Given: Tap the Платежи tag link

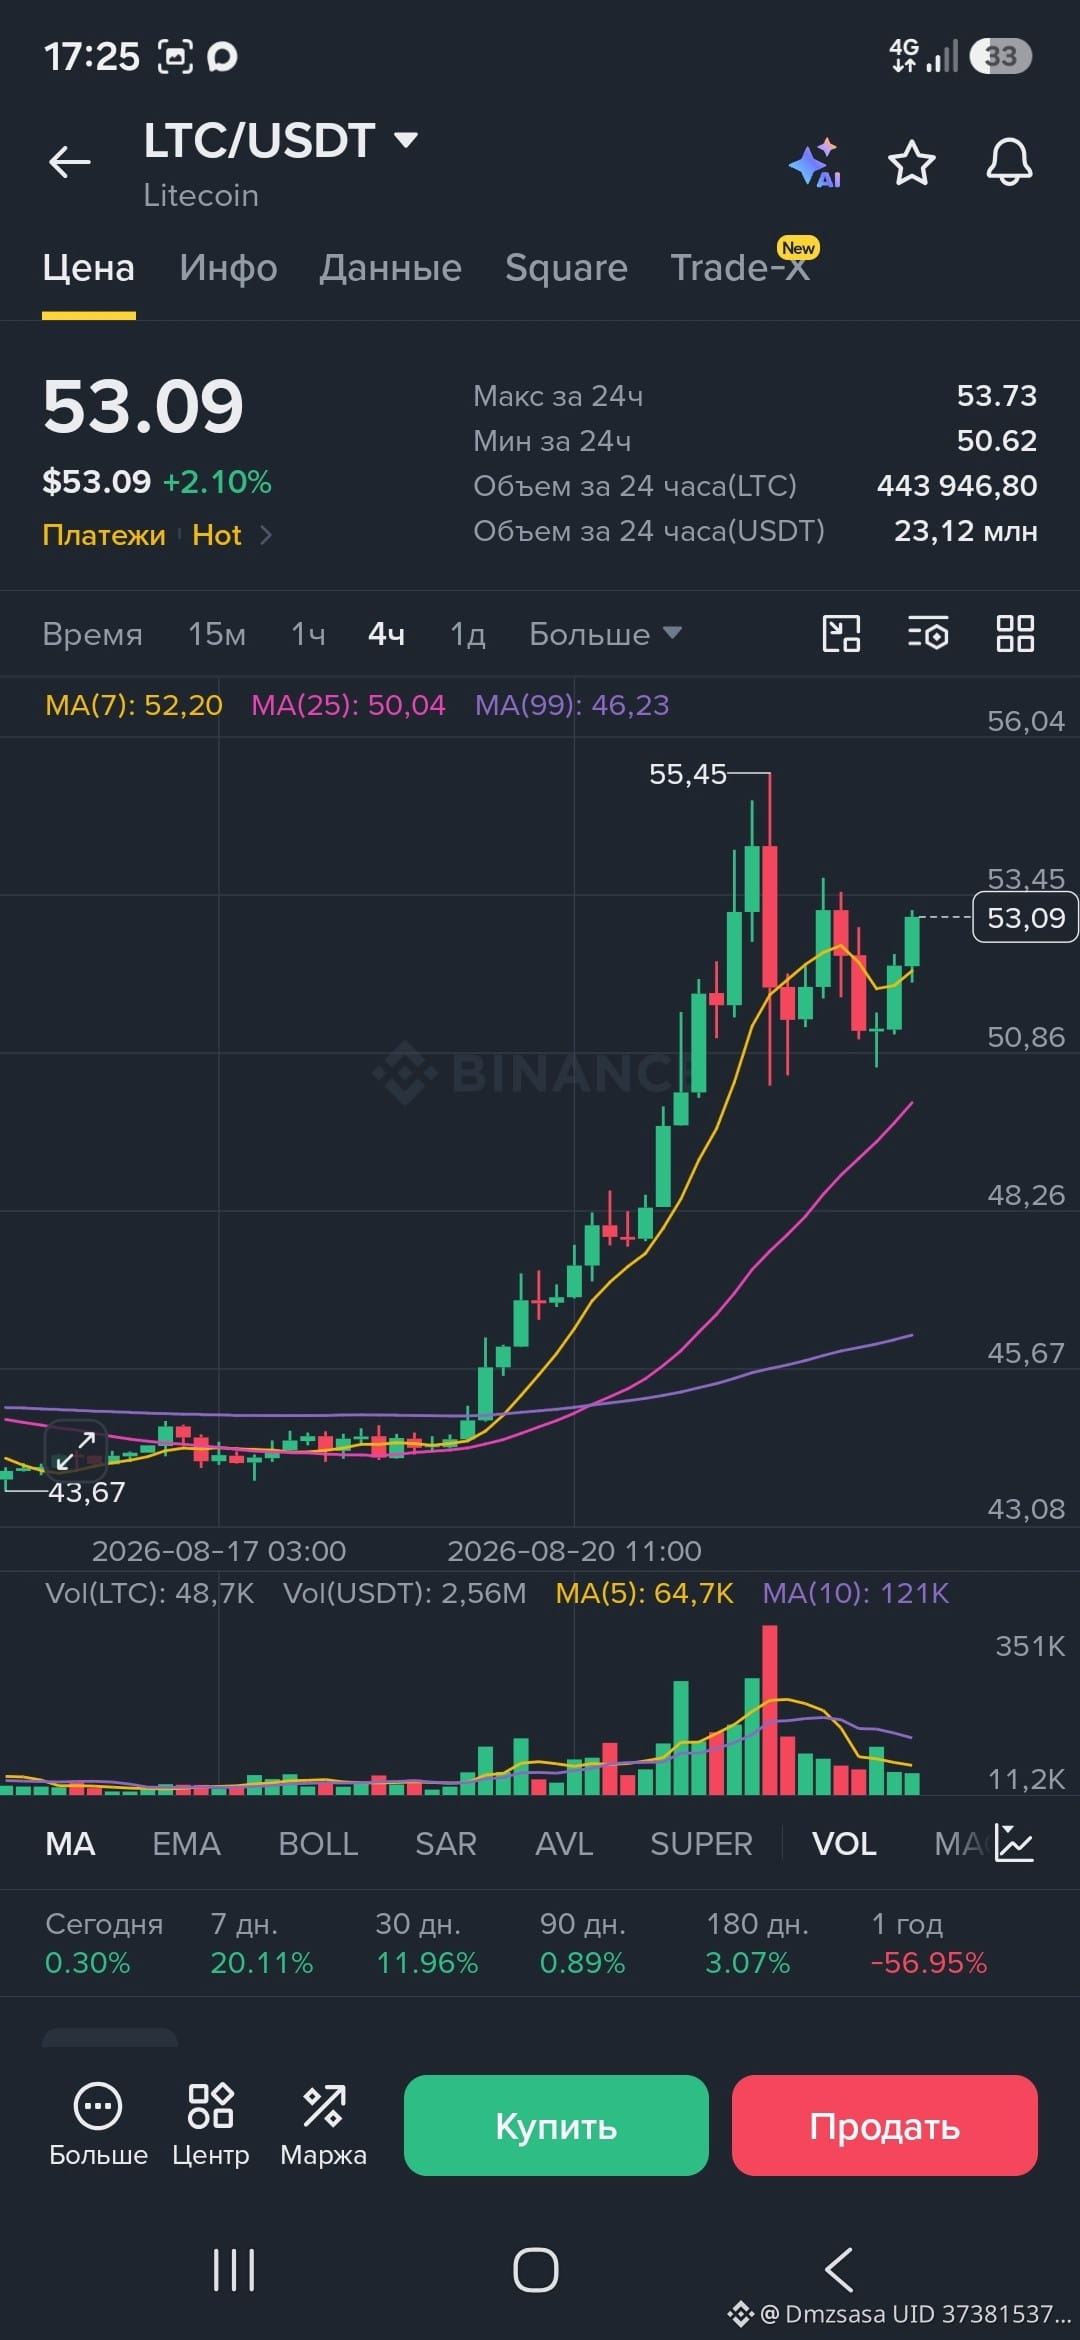Looking at the screenshot, I should click(x=104, y=535).
